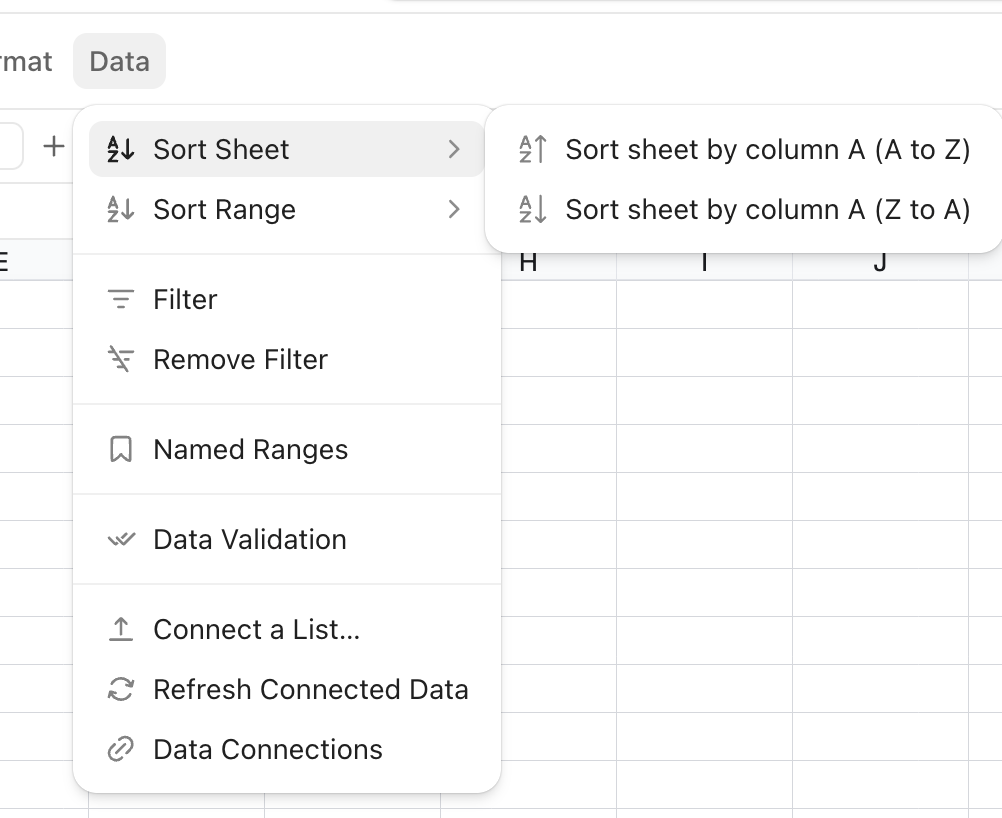Open Named Ranges from the menu
The image size is (1002, 818).
click(x=287, y=449)
